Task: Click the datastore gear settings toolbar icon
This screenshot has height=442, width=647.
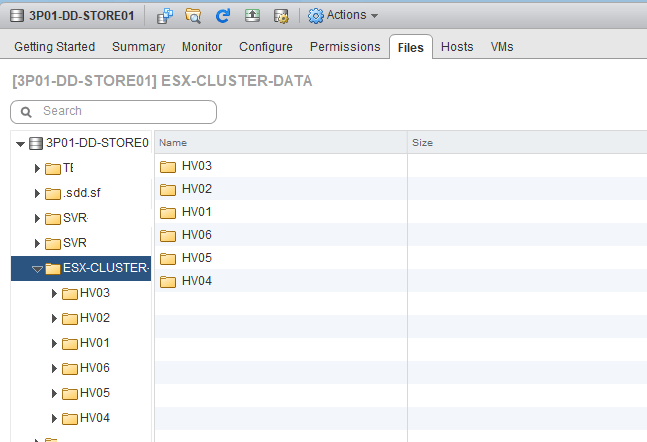Action: [281, 15]
